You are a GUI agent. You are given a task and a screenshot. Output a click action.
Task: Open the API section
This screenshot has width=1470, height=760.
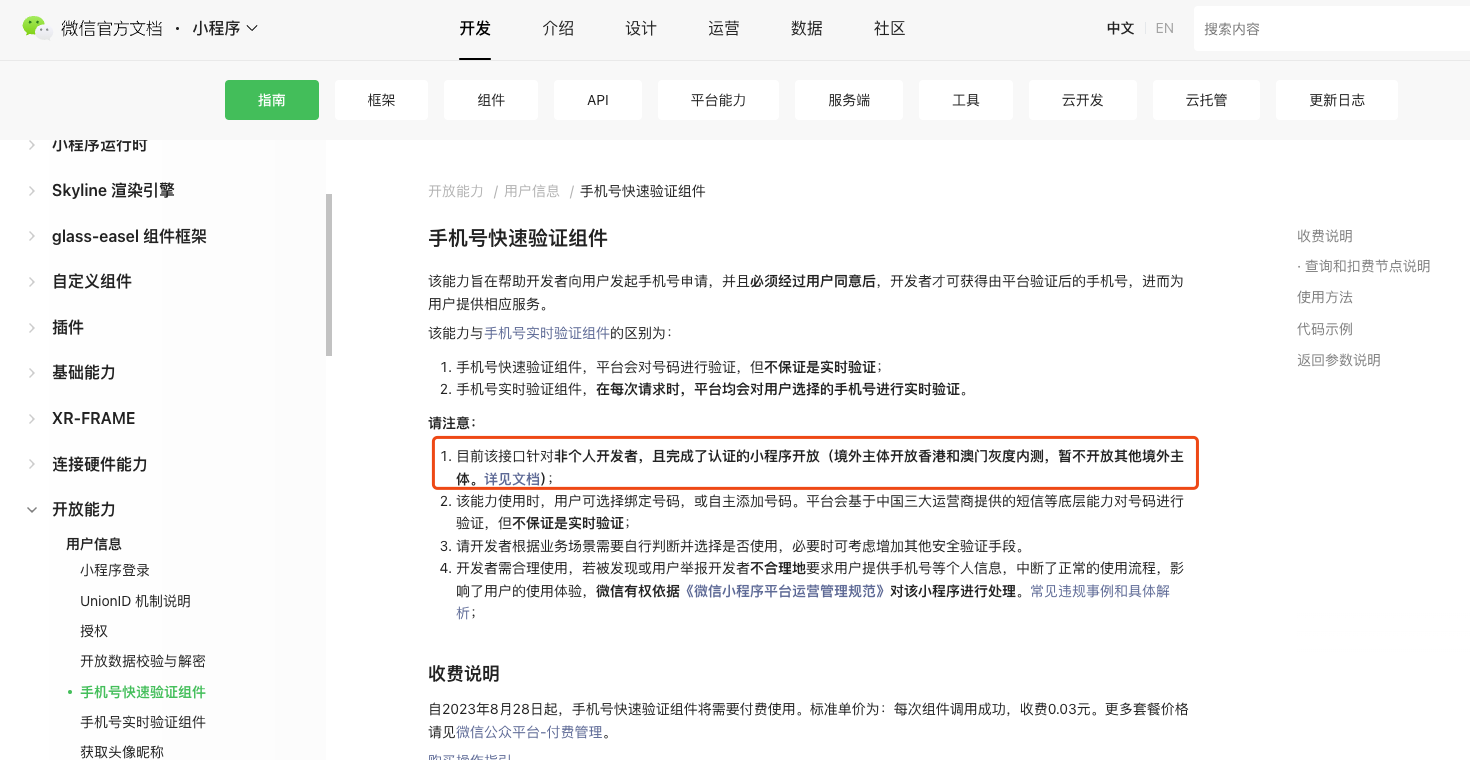(598, 100)
